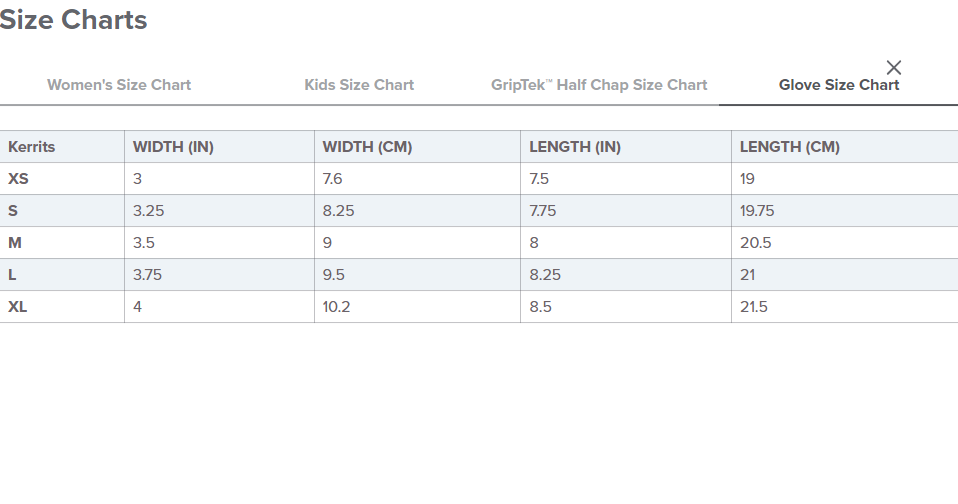Click the 20.5 length cell for M

tap(756, 243)
